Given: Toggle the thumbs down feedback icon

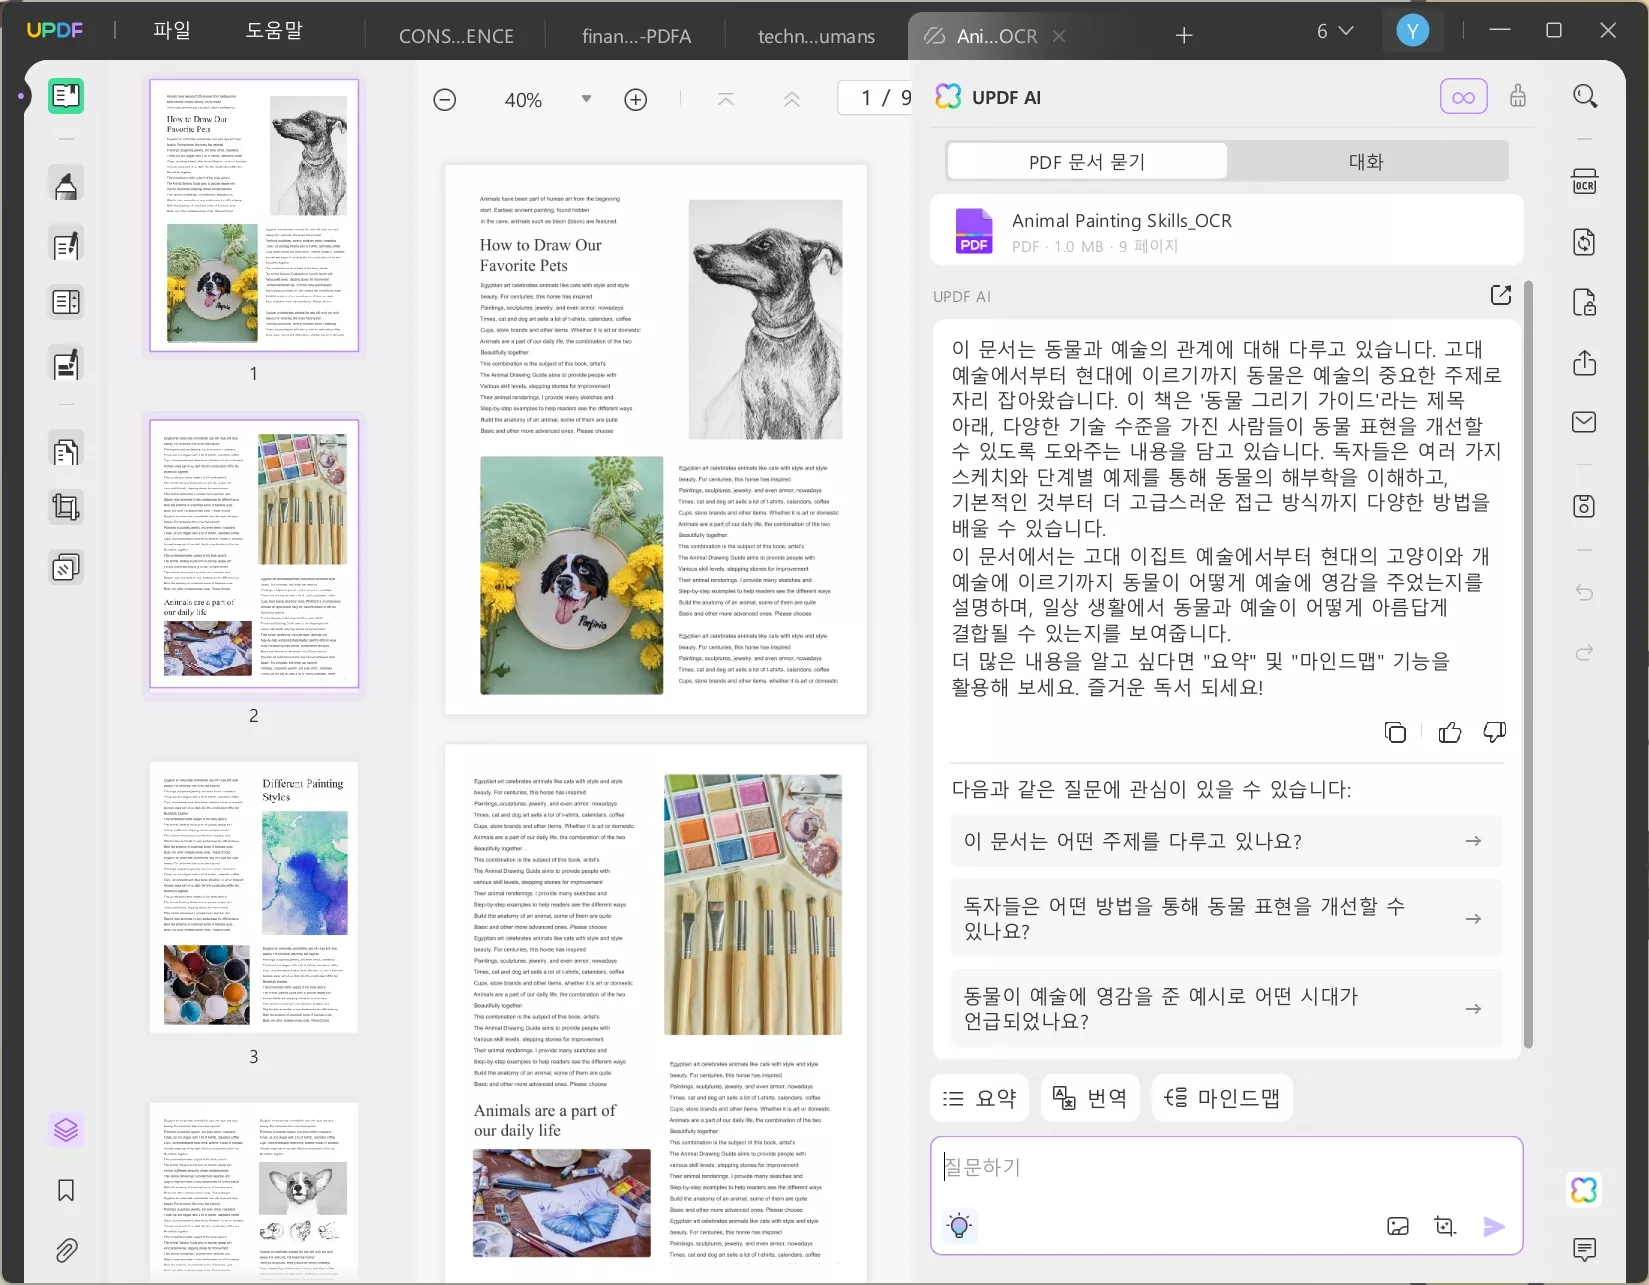Looking at the screenshot, I should (1494, 732).
